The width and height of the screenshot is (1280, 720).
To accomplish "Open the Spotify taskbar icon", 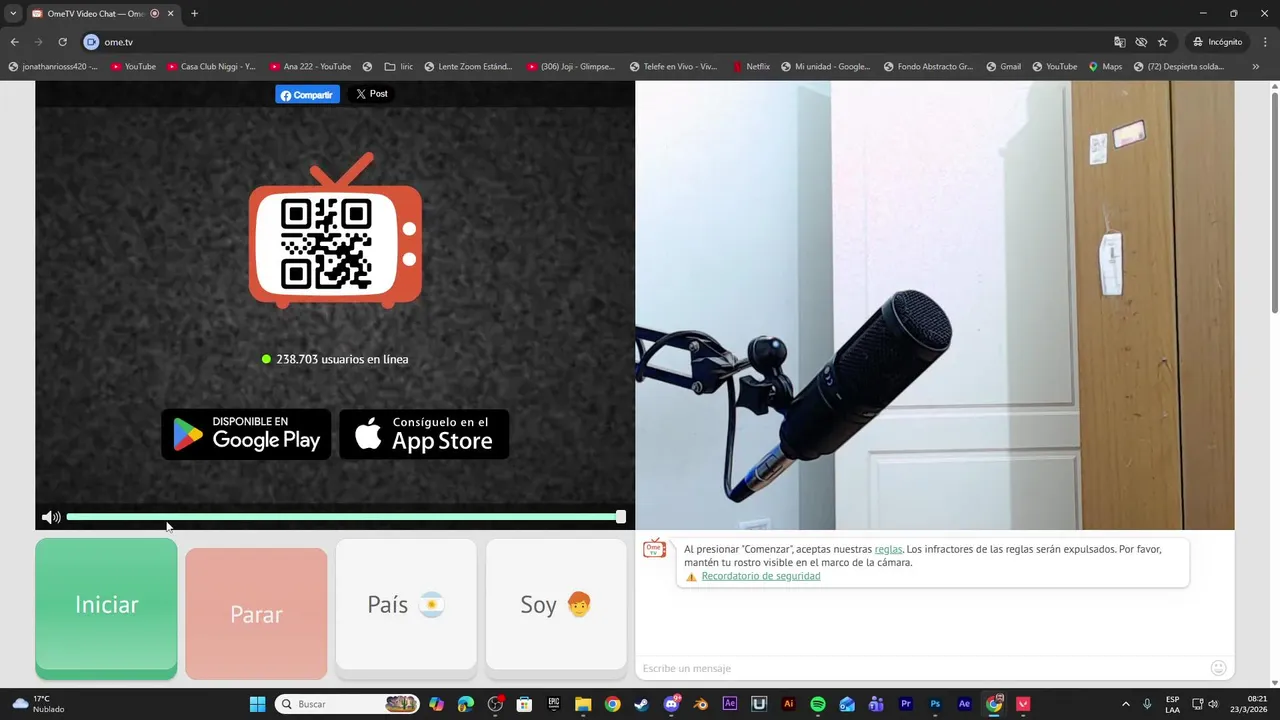I will coord(817,704).
